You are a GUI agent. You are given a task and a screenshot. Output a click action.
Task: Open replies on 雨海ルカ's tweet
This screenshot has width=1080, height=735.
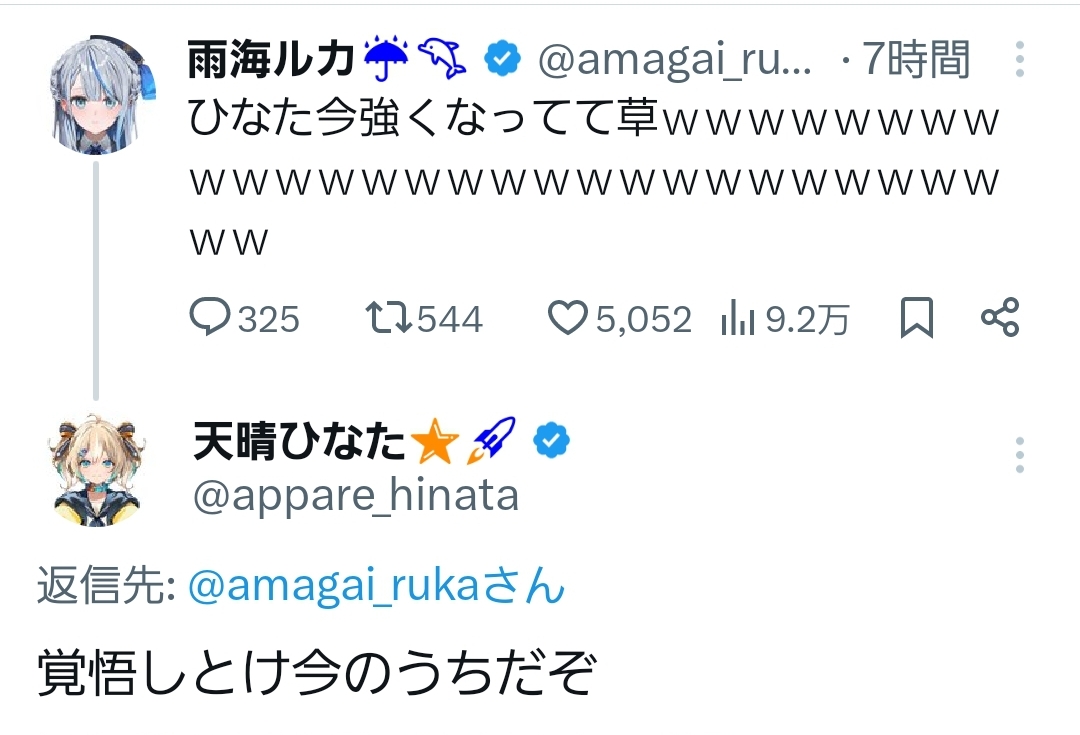click(x=210, y=318)
